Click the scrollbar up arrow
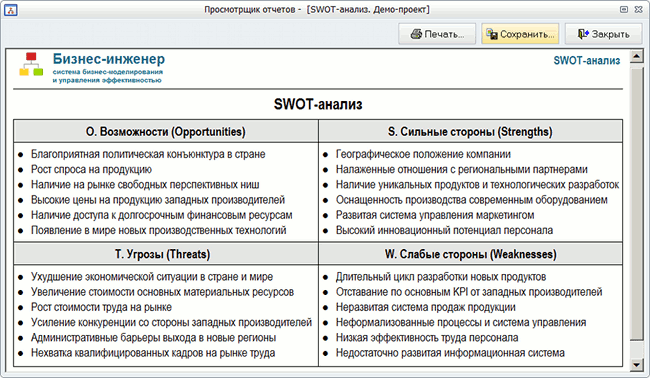This screenshot has width=650, height=378. tap(636, 56)
